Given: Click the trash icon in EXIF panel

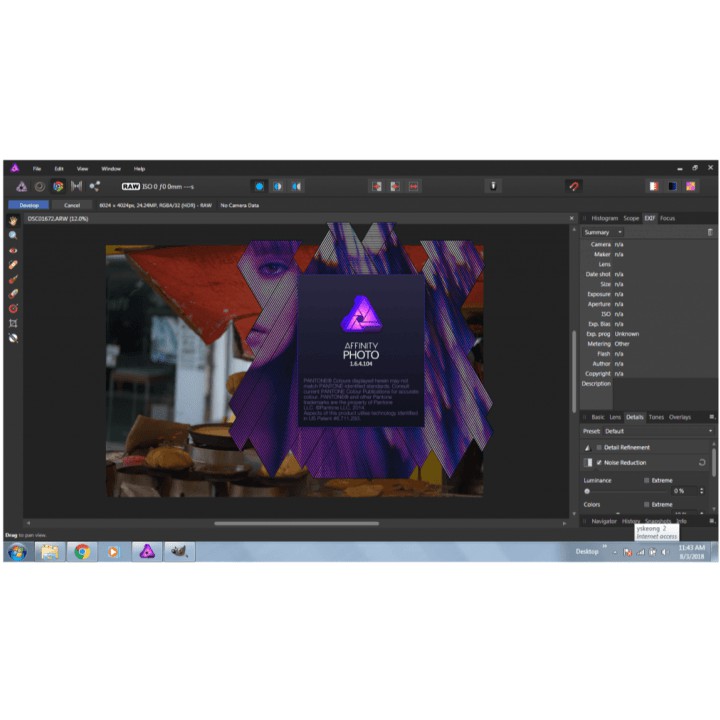Looking at the screenshot, I should coord(710,232).
